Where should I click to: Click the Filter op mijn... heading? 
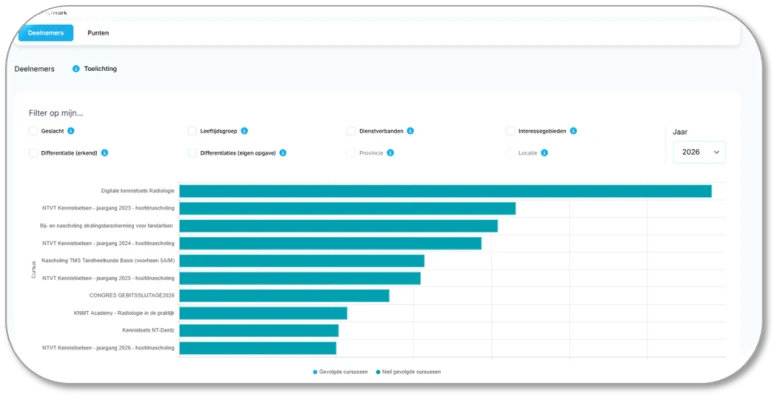click(x=56, y=113)
